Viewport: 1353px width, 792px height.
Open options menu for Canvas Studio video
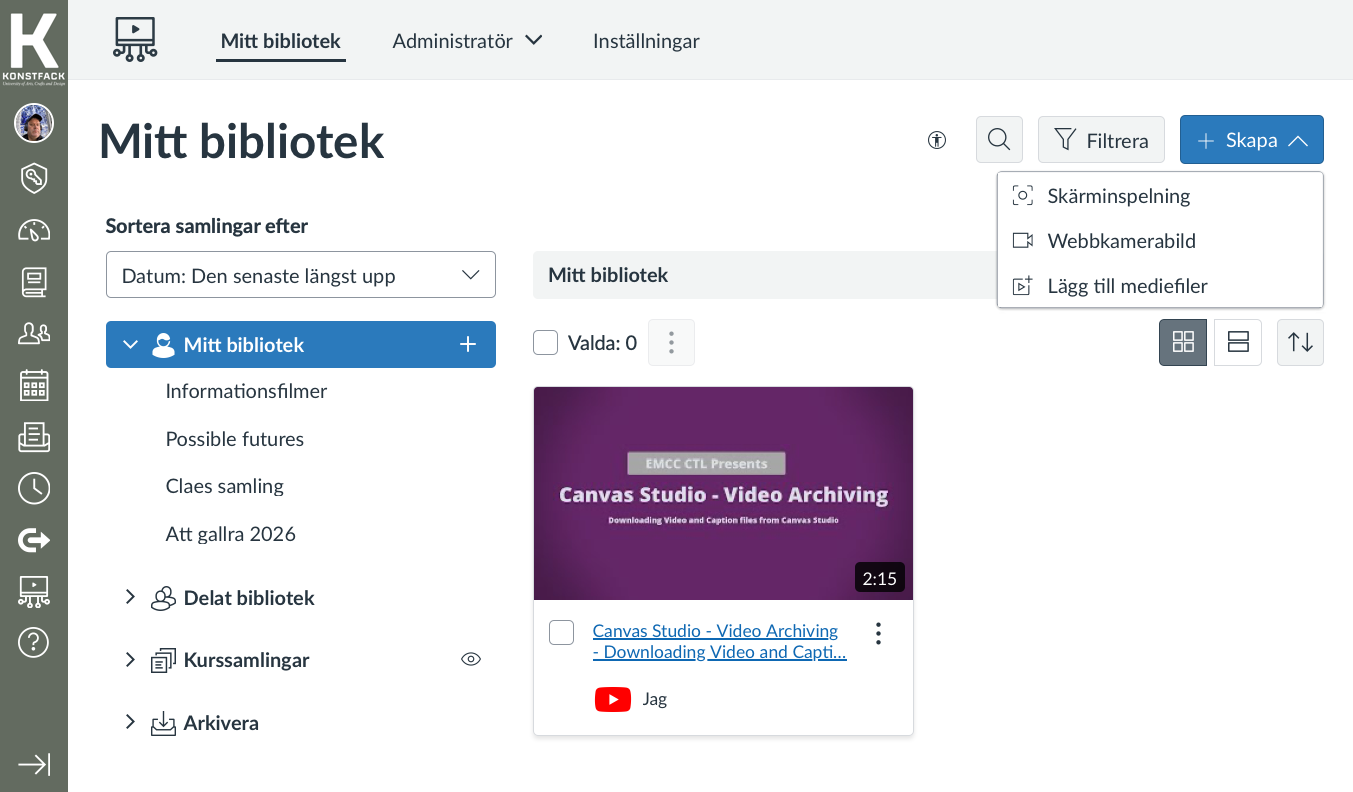point(878,634)
